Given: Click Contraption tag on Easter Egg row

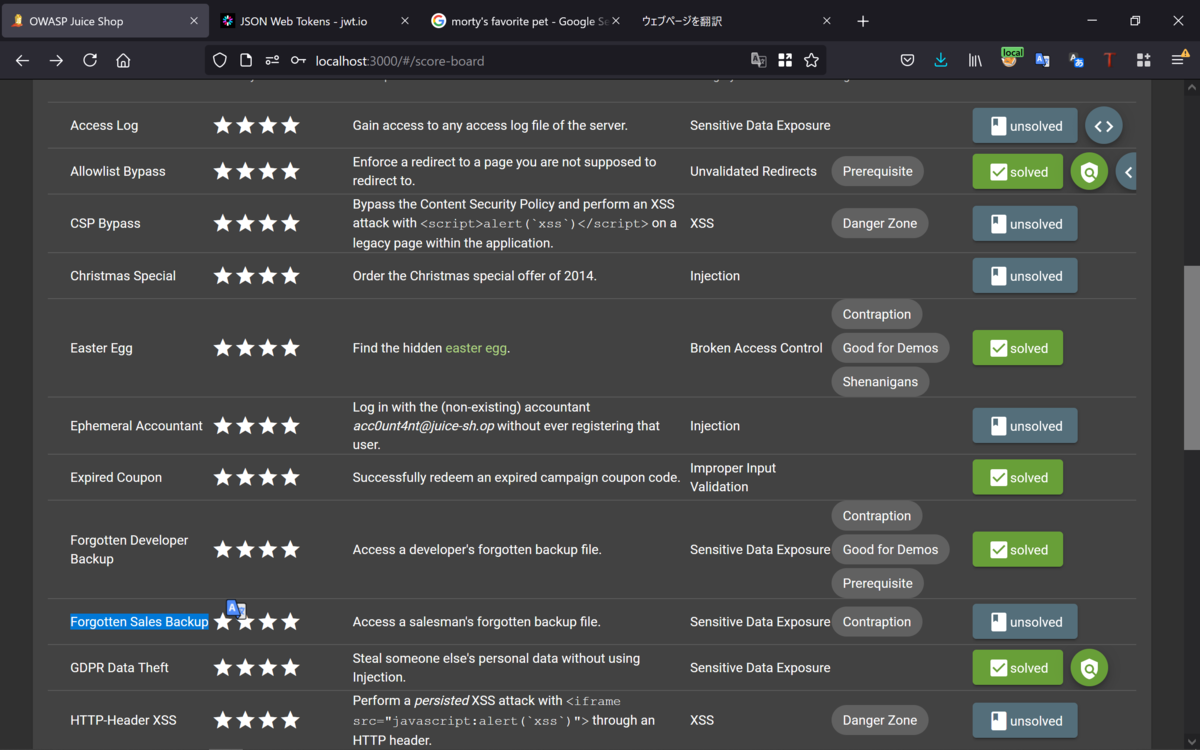Looking at the screenshot, I should pyautogui.click(x=876, y=314).
